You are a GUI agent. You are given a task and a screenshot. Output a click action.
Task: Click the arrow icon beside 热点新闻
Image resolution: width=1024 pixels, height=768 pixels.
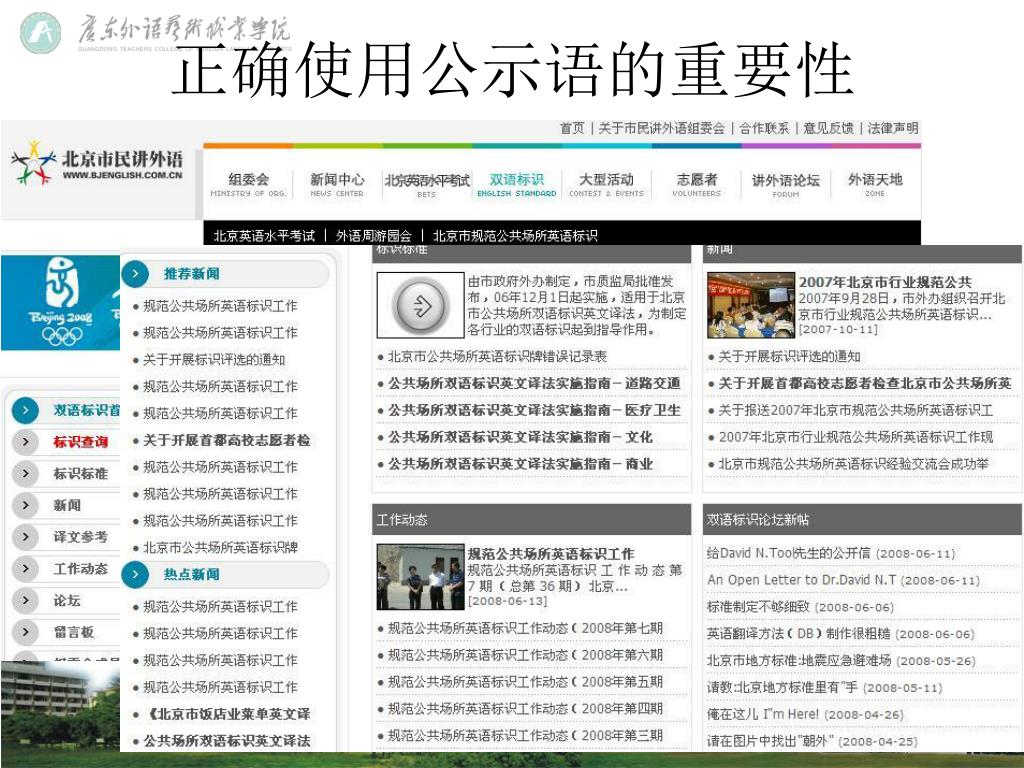(x=135, y=574)
